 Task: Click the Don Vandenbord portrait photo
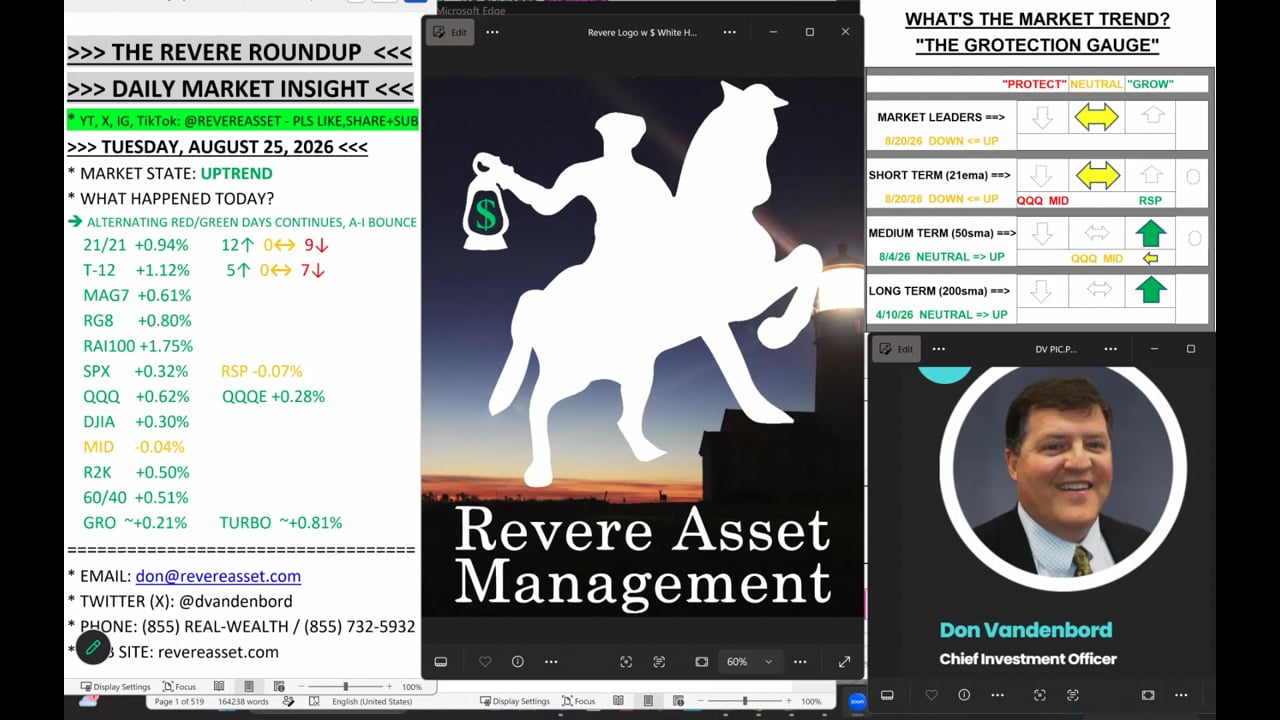[x=1063, y=475]
